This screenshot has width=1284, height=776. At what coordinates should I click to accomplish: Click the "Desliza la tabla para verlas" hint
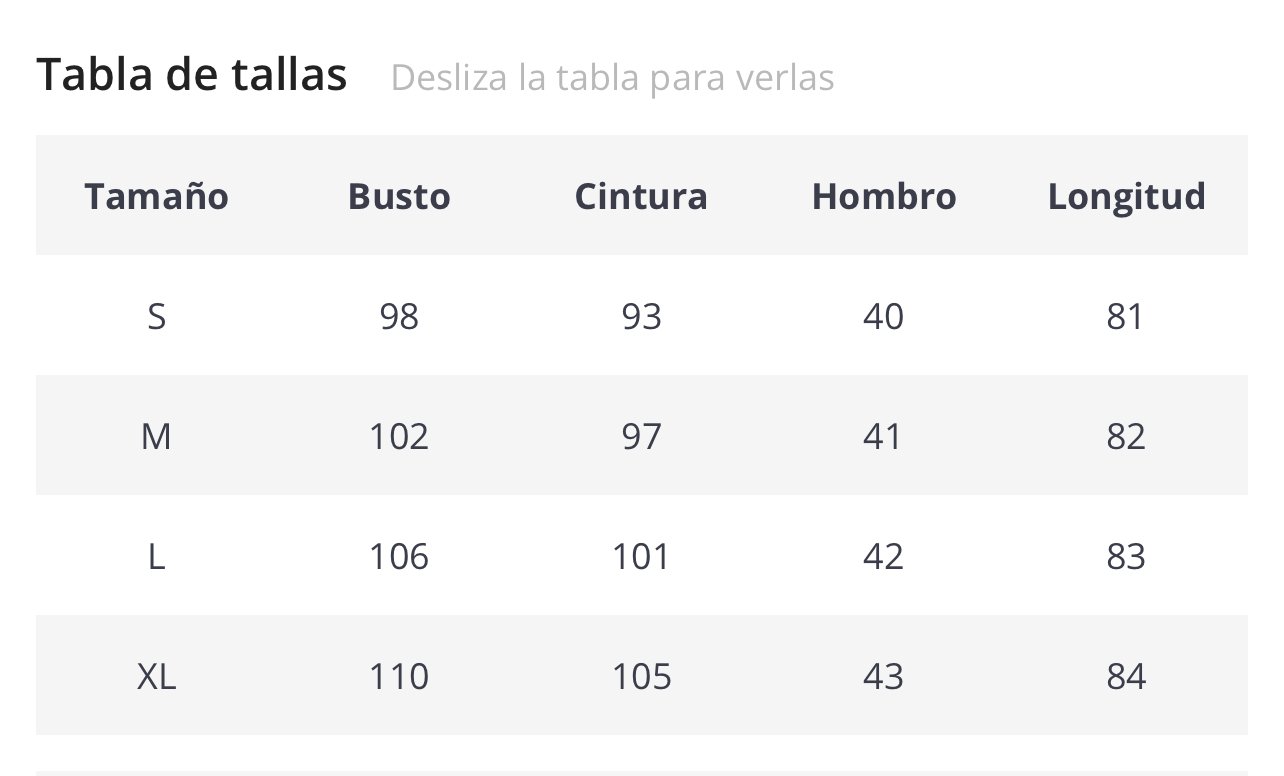(x=612, y=77)
